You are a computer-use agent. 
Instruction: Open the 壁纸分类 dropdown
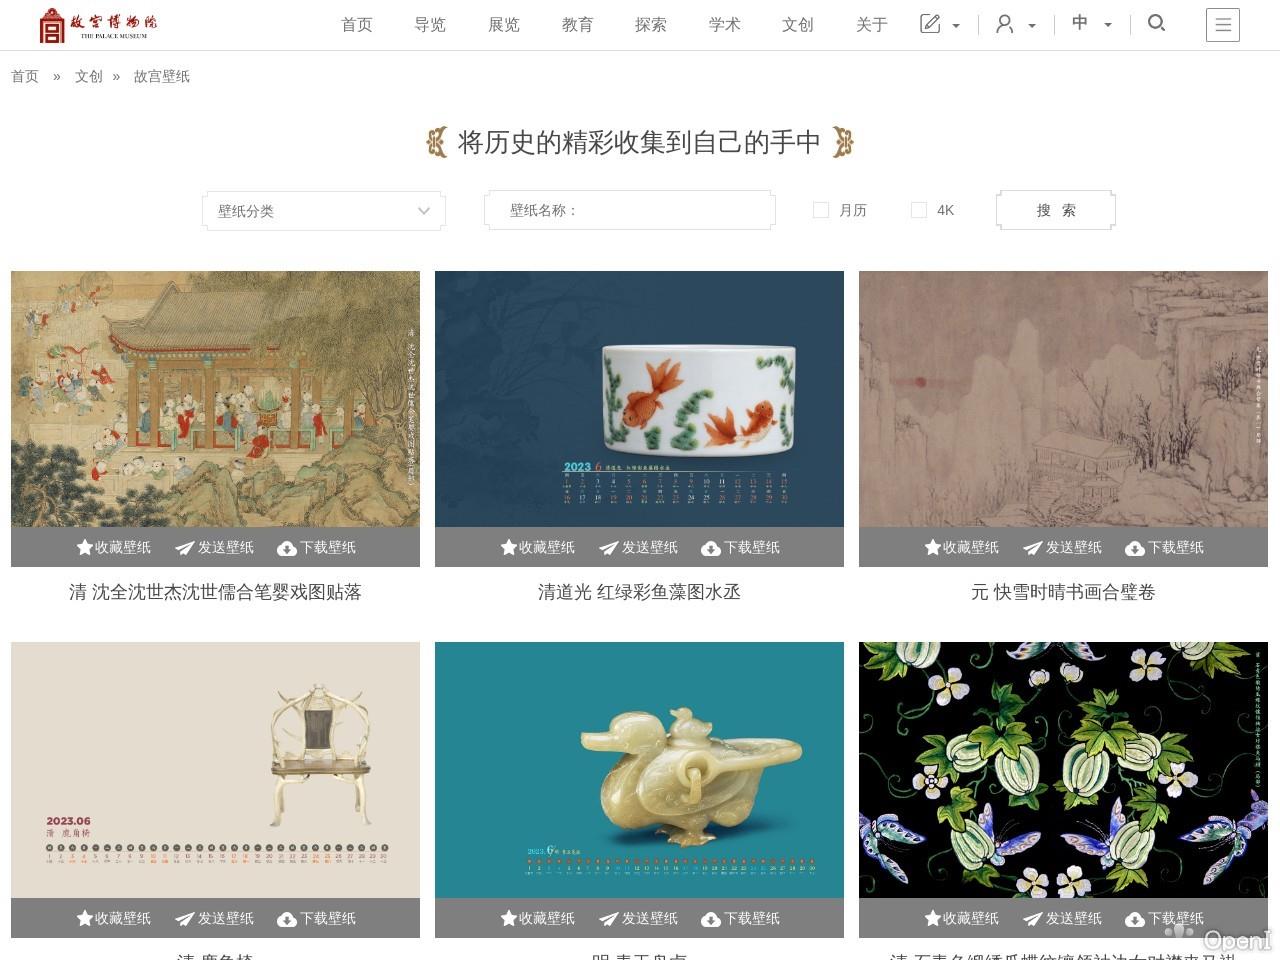coord(323,211)
